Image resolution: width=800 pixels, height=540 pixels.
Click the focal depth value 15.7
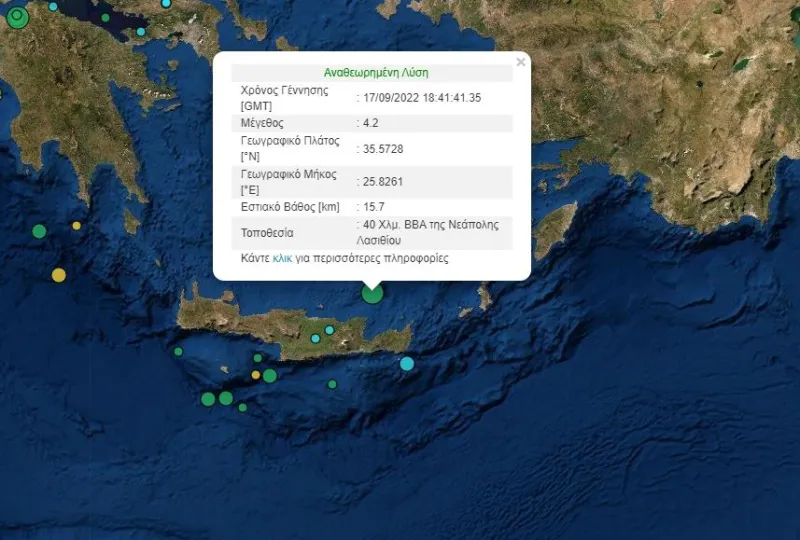[x=373, y=207]
